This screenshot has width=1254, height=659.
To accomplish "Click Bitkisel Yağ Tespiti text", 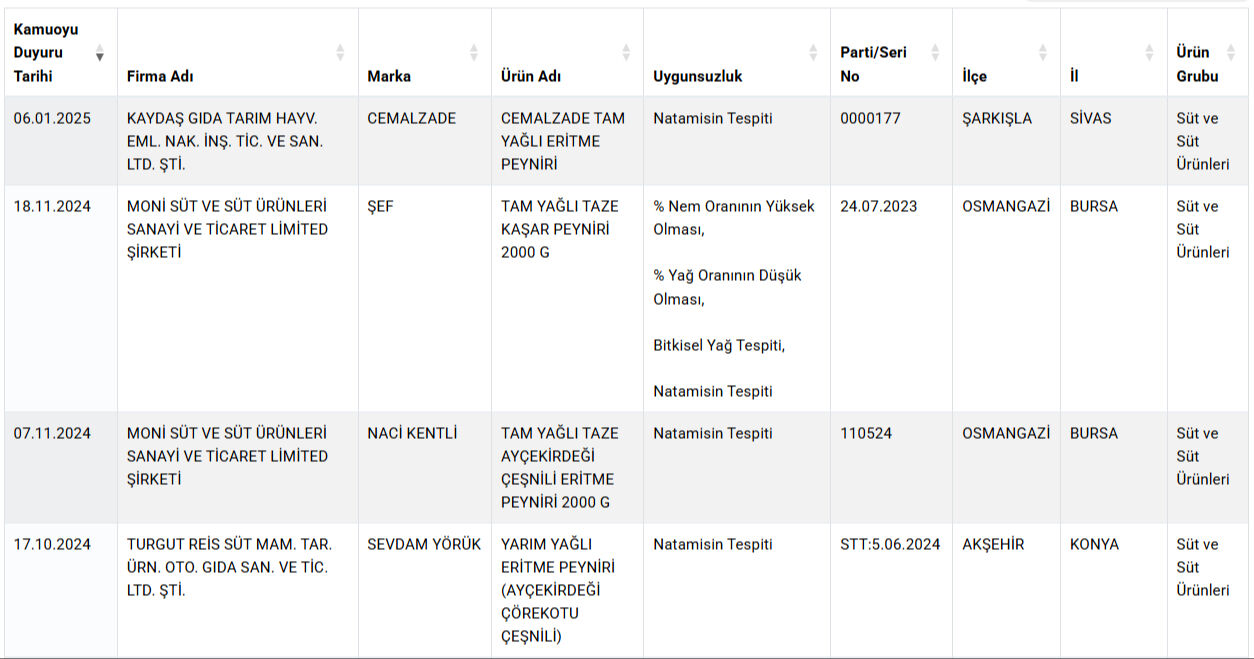I will [x=719, y=345].
